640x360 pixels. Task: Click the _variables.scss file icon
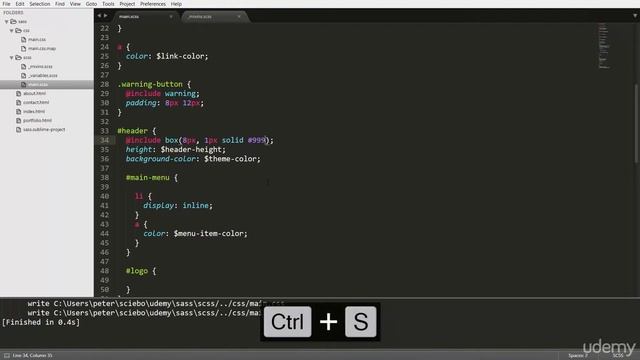point(24,76)
